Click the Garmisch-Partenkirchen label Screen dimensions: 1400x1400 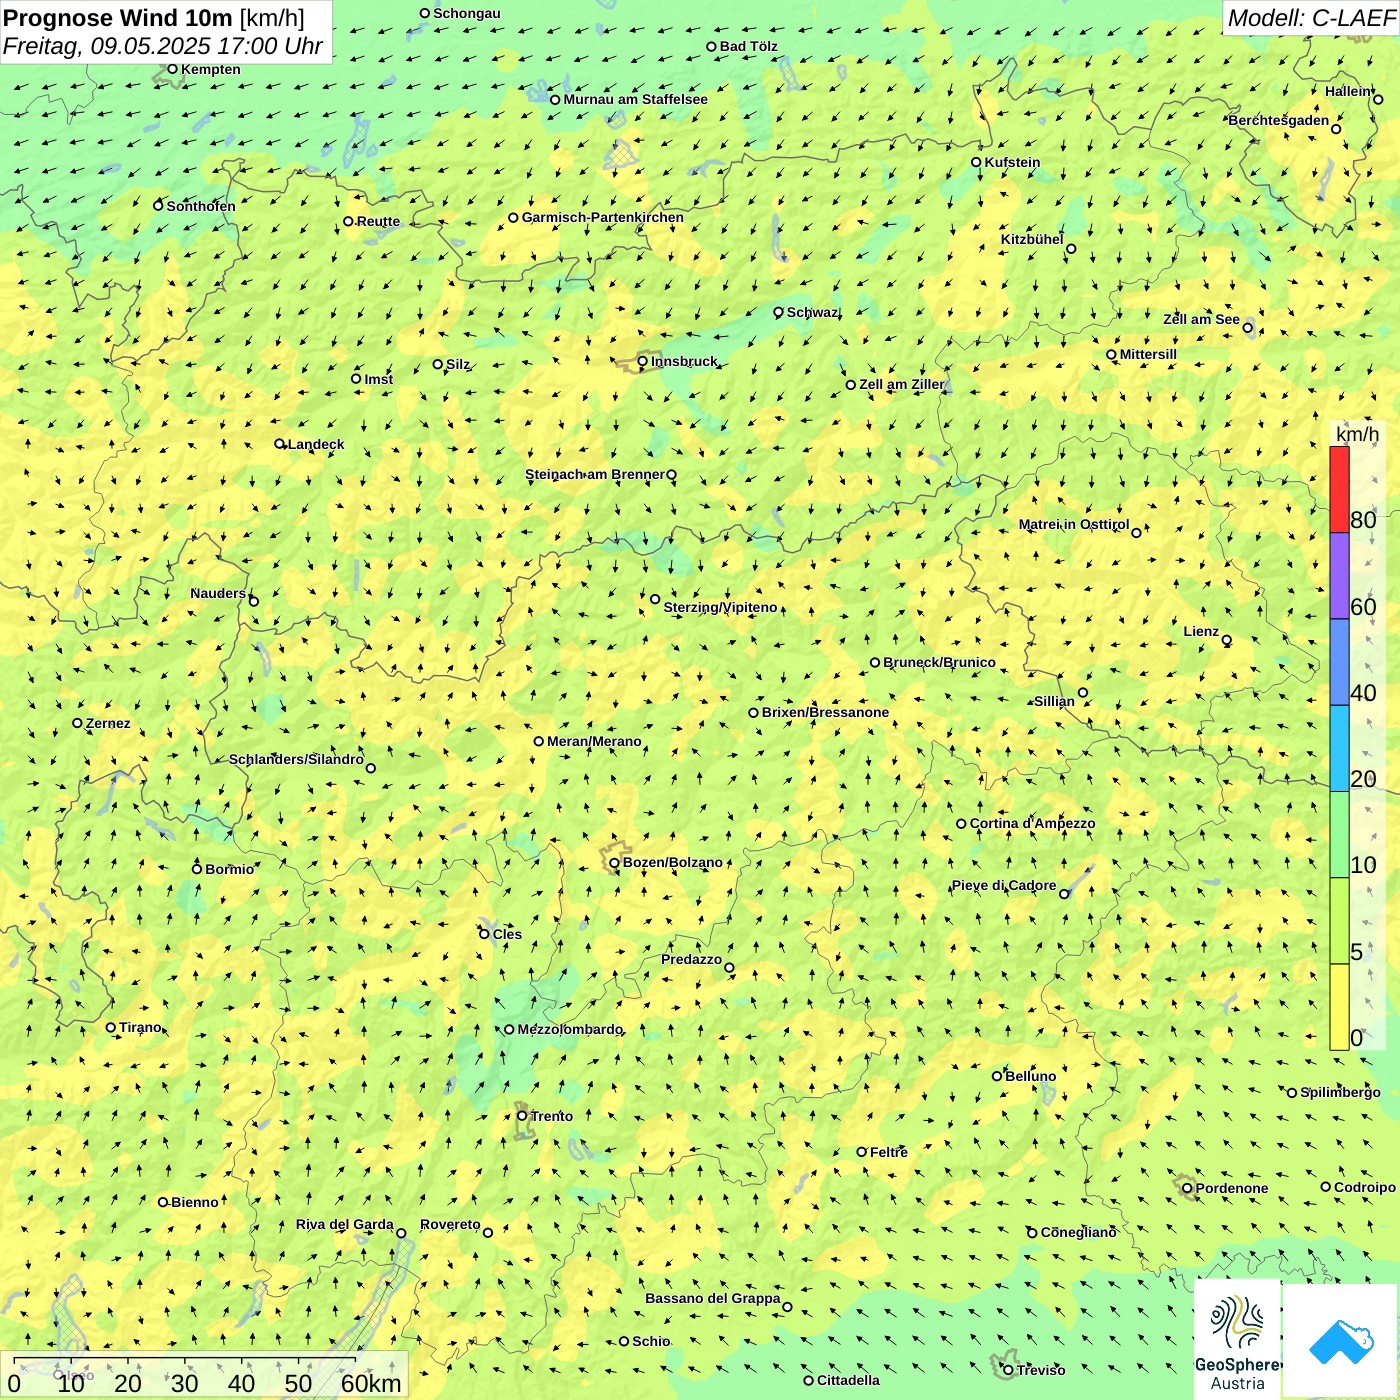603,217
